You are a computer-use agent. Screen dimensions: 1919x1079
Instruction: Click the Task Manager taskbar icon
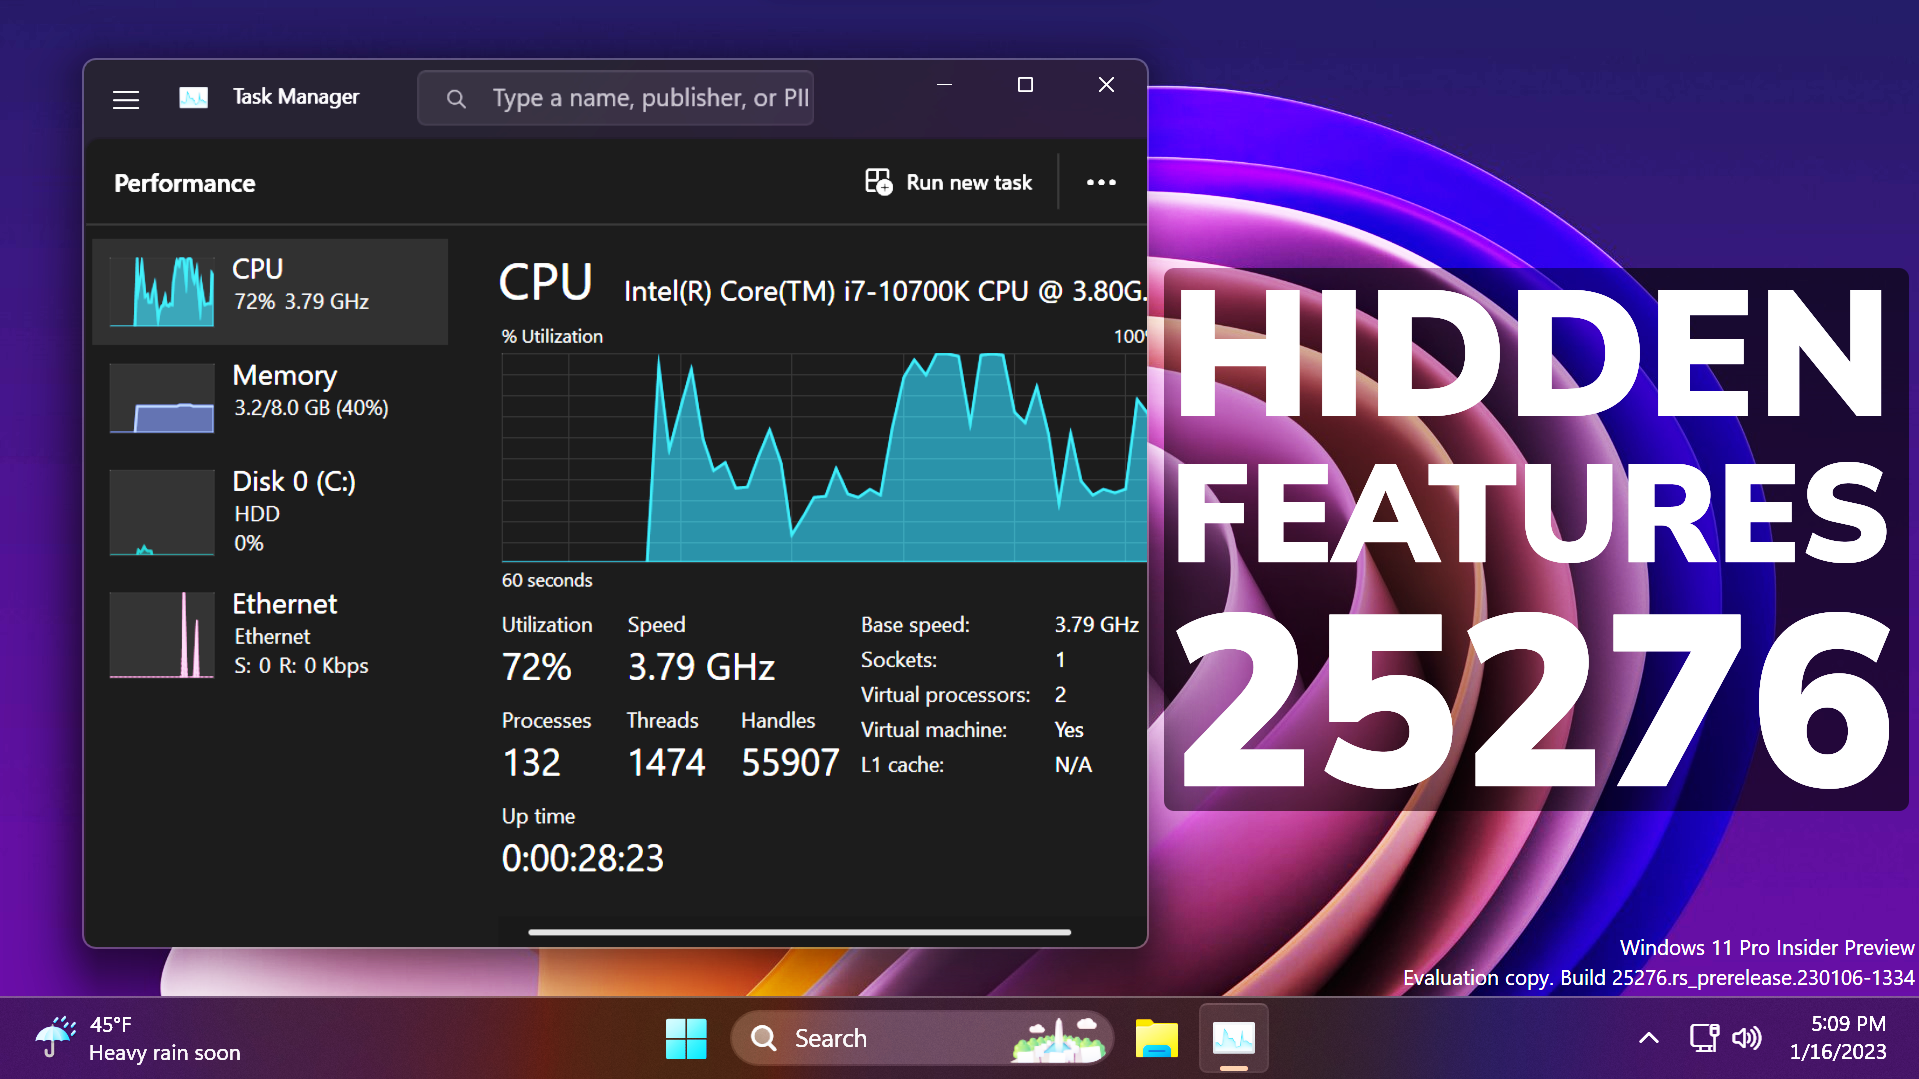click(x=1233, y=1038)
